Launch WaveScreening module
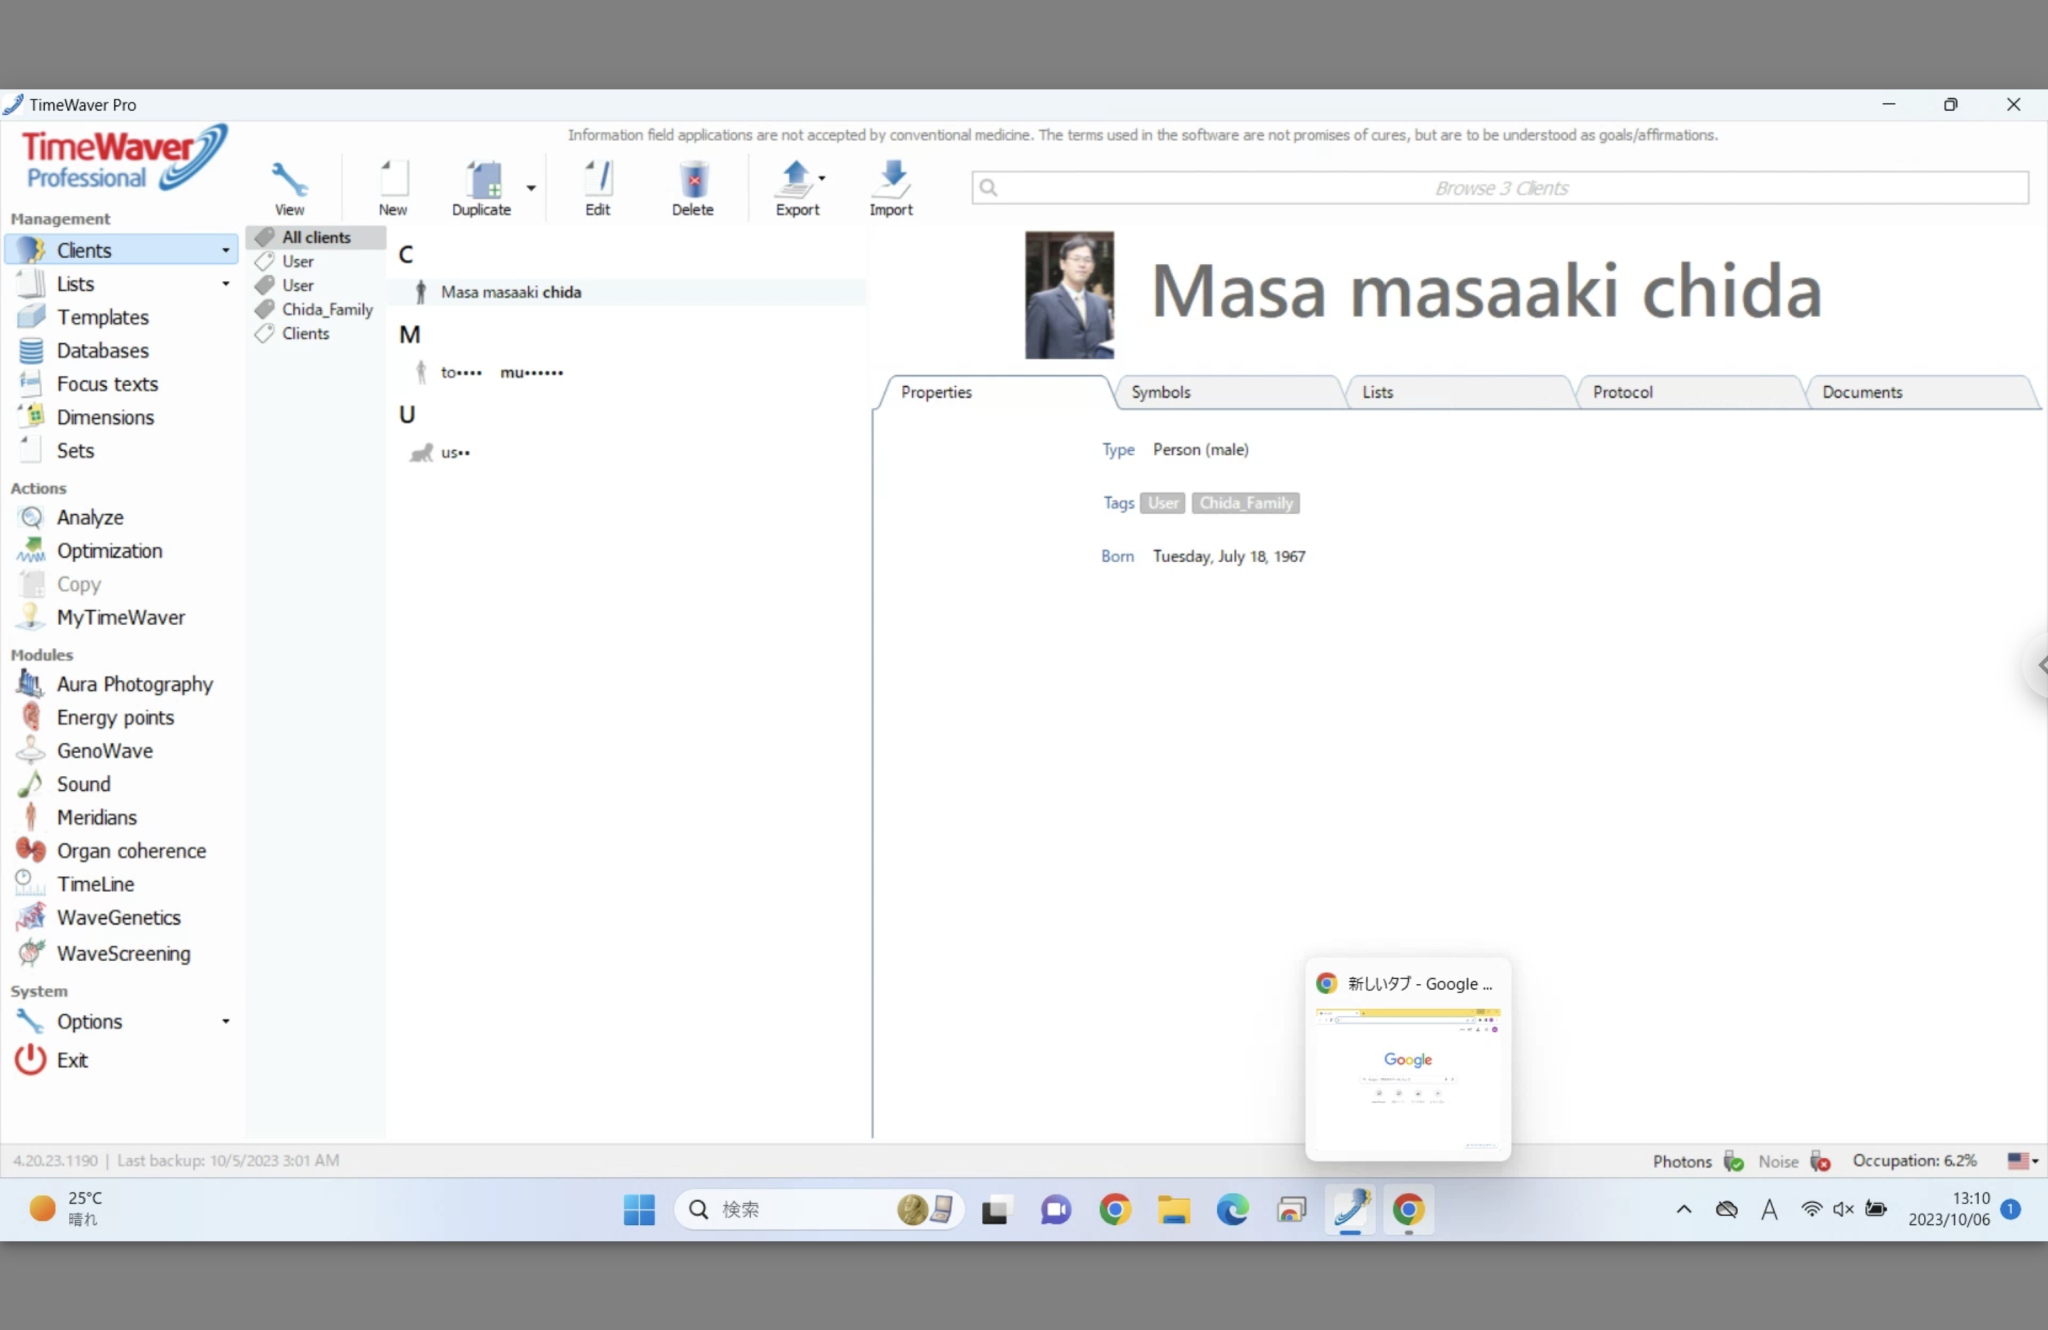The height and width of the screenshot is (1330, 2048). [x=123, y=953]
